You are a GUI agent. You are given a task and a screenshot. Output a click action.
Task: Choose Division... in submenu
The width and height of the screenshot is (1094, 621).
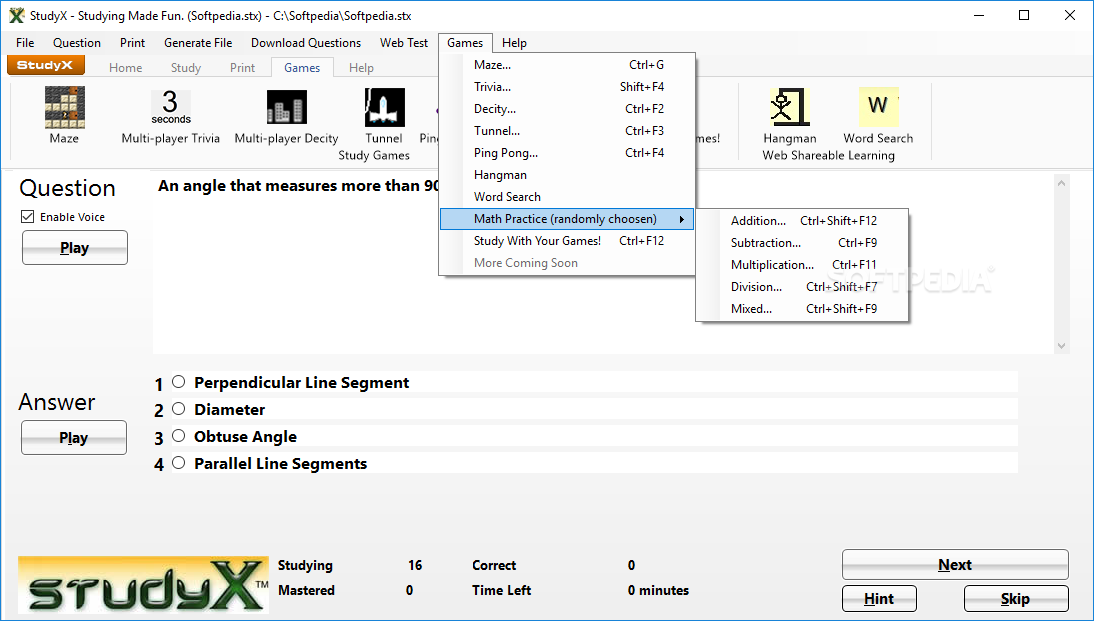pyautogui.click(x=802, y=287)
